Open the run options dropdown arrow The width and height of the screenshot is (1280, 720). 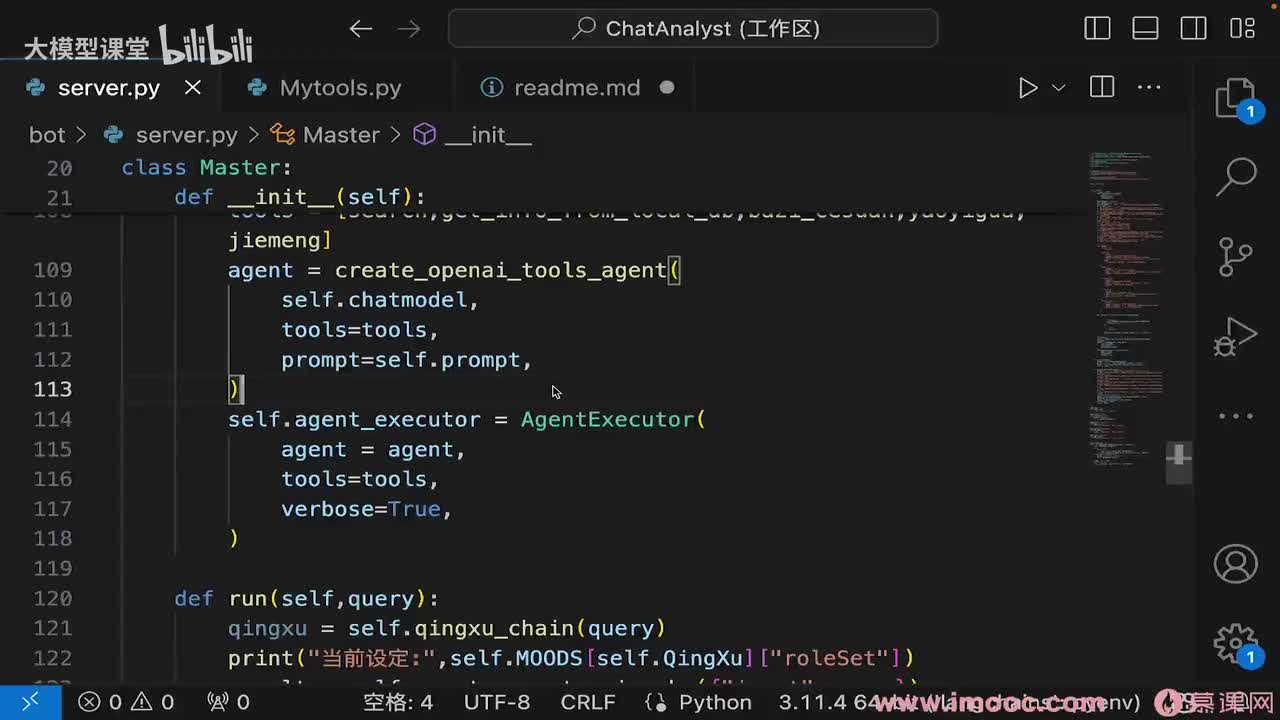tap(1059, 87)
